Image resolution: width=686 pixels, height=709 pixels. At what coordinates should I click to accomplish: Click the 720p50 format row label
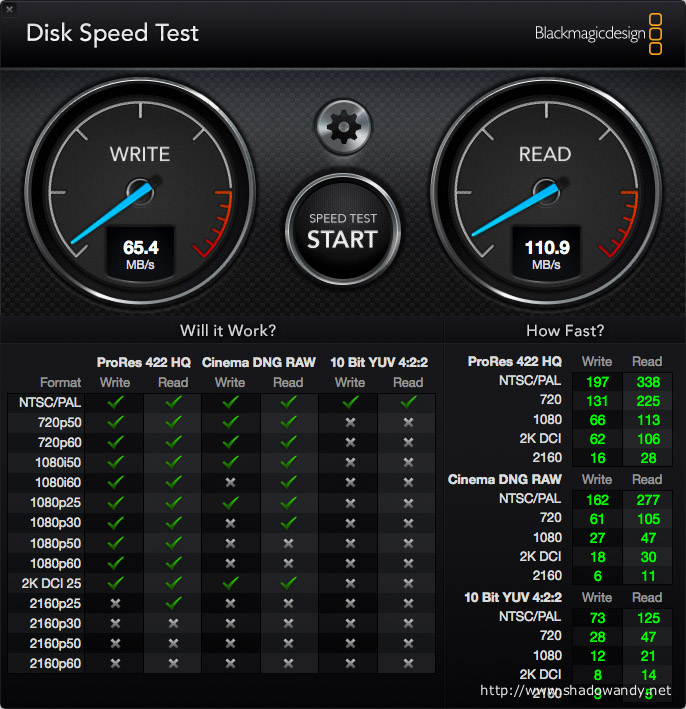60,422
